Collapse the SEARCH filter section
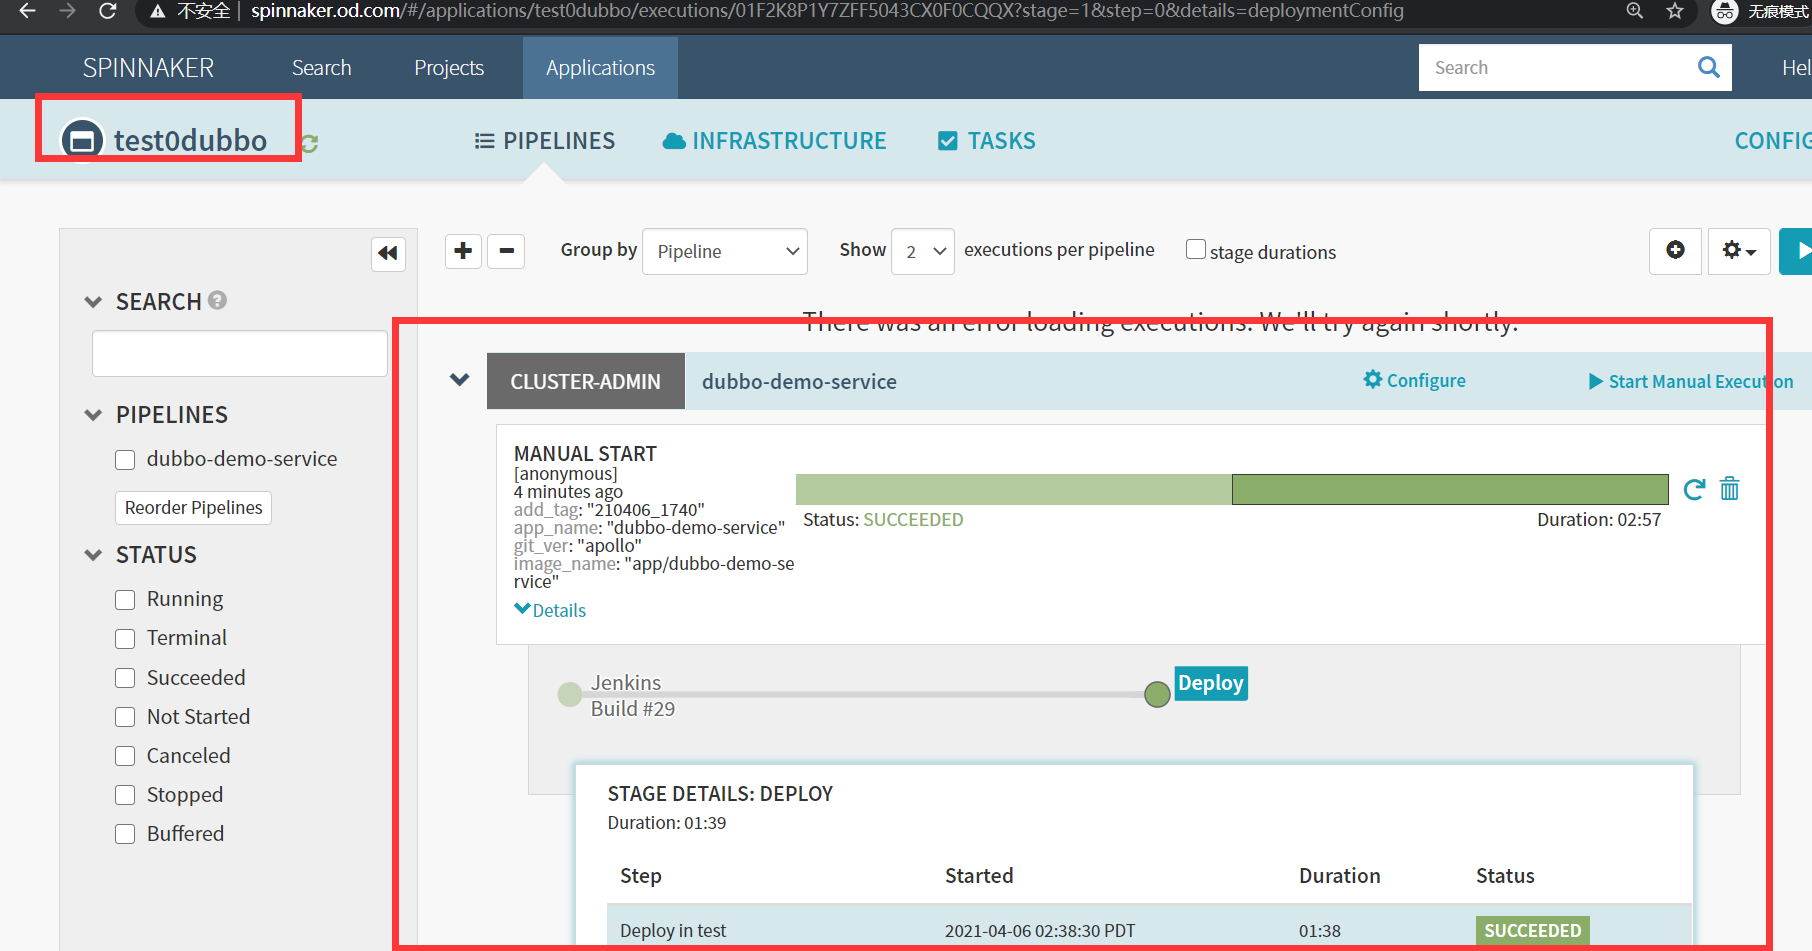Screen dimensions: 1812x951 [x=93, y=302]
